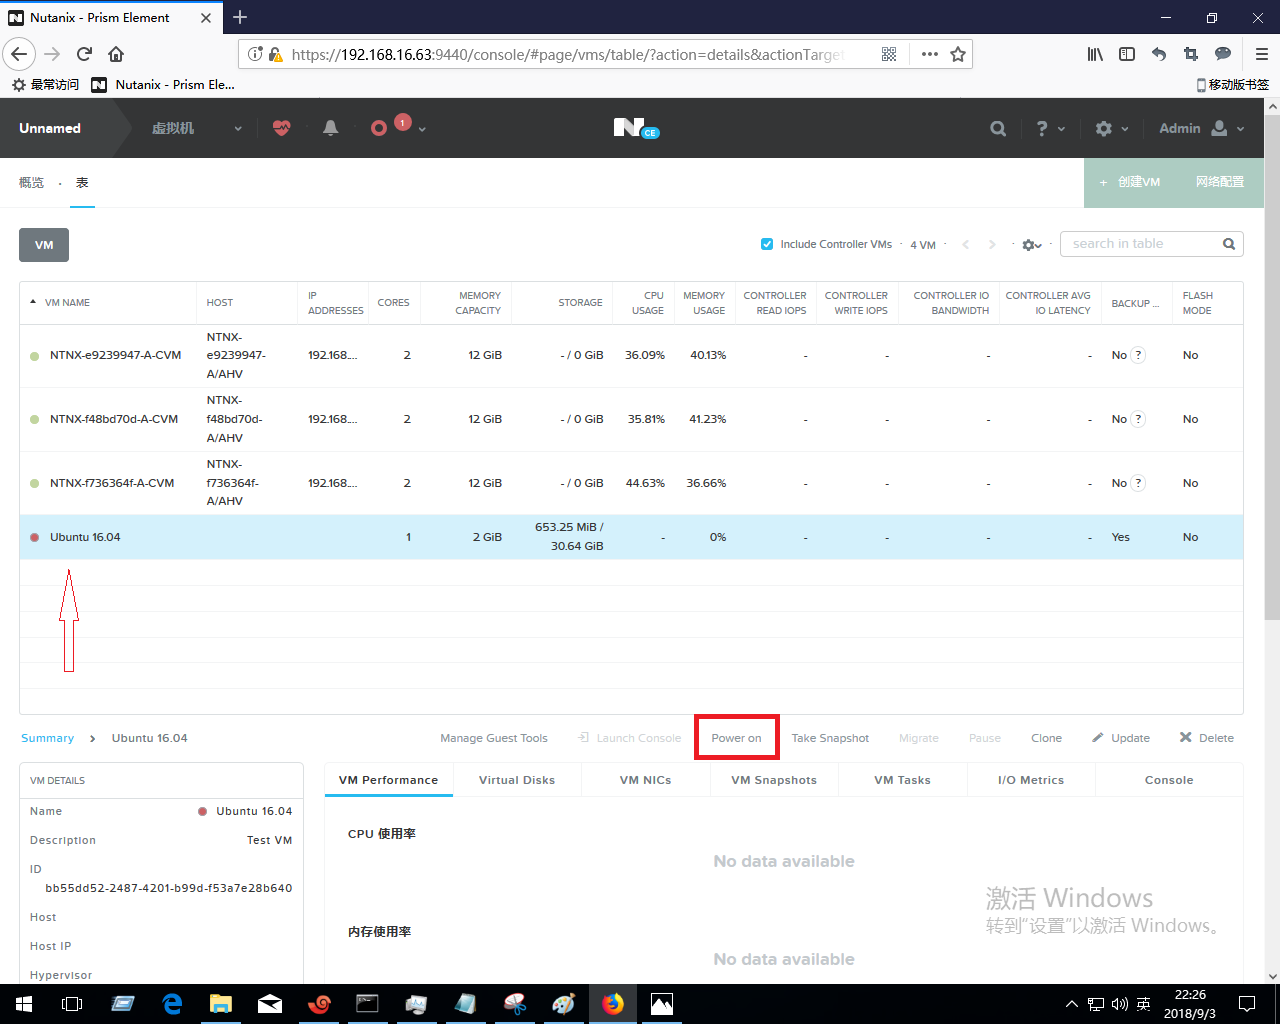
Task: Open the tasks circle icon with badge
Action: tap(379, 128)
